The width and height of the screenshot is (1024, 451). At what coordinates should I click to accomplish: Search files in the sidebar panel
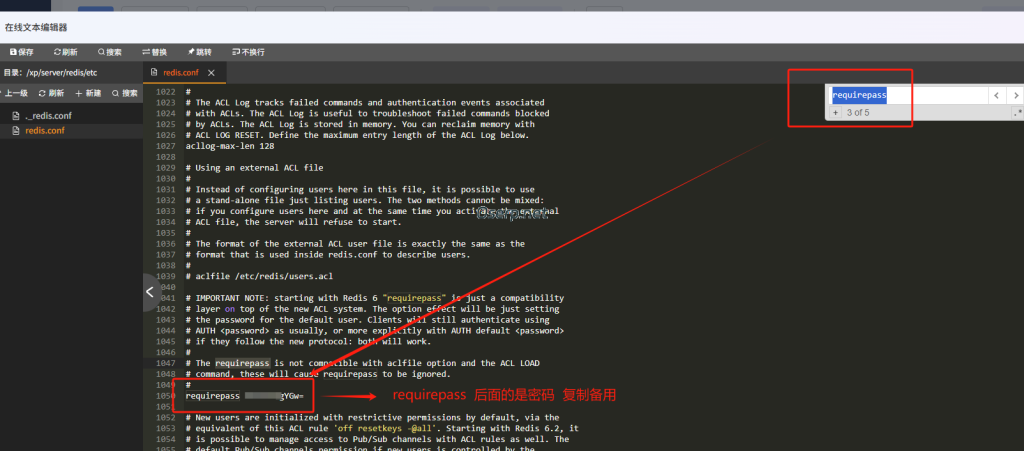(125, 93)
